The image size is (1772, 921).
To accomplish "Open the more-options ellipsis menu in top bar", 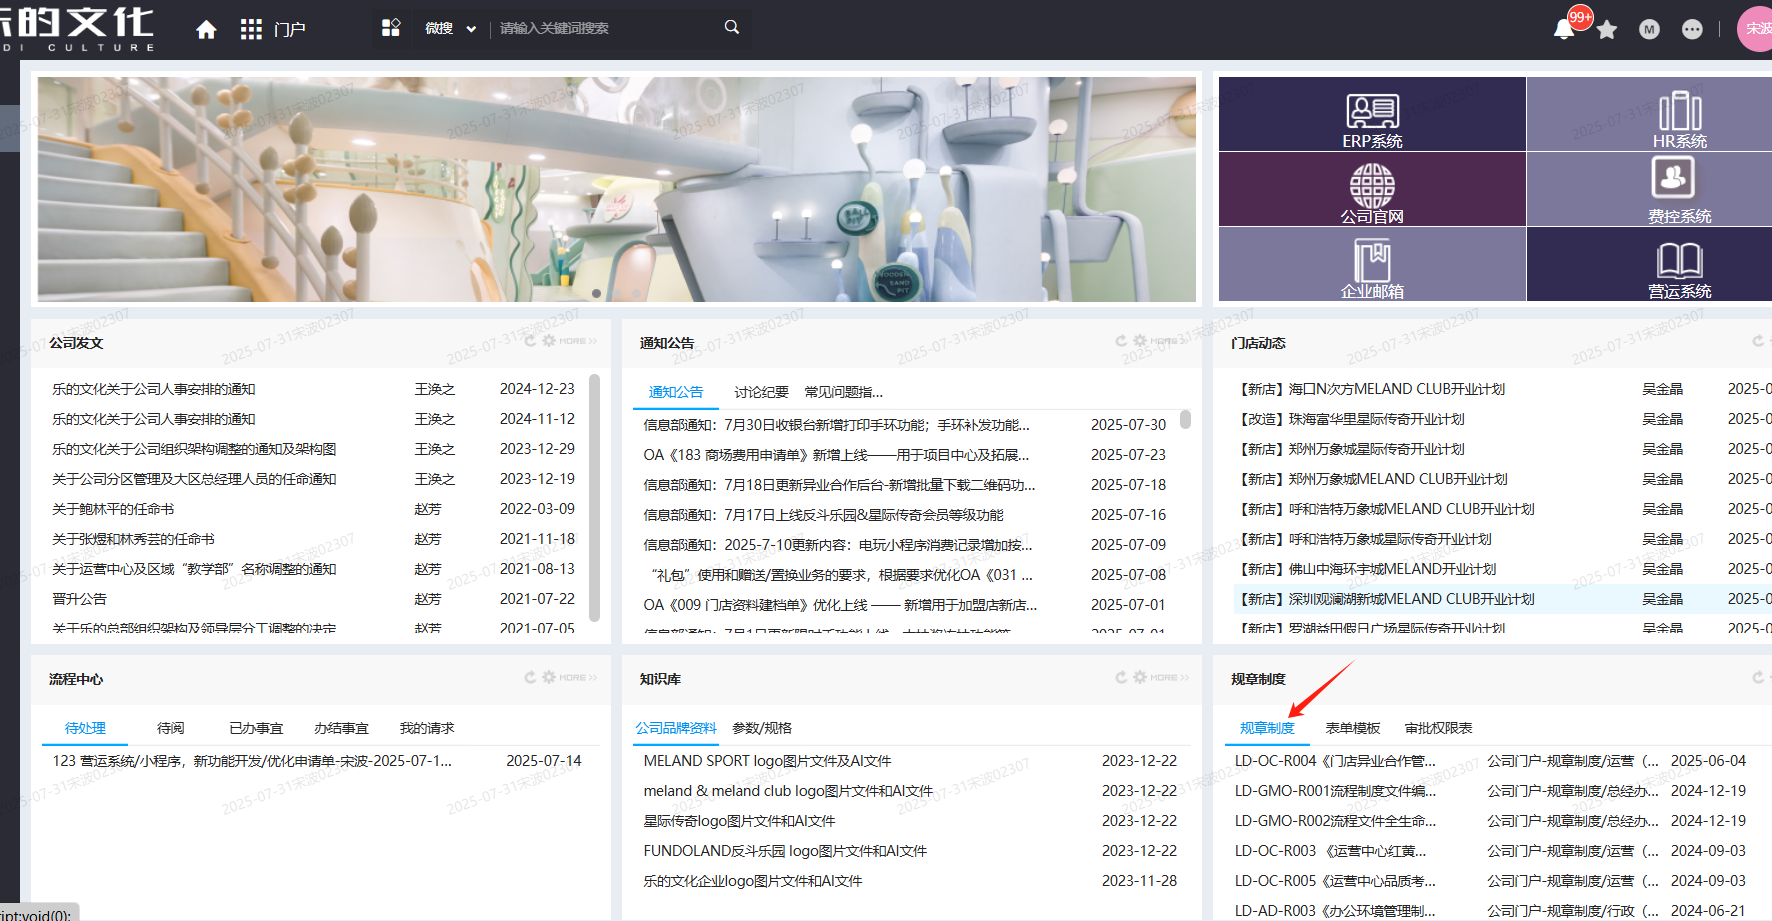I will tap(1692, 29).
